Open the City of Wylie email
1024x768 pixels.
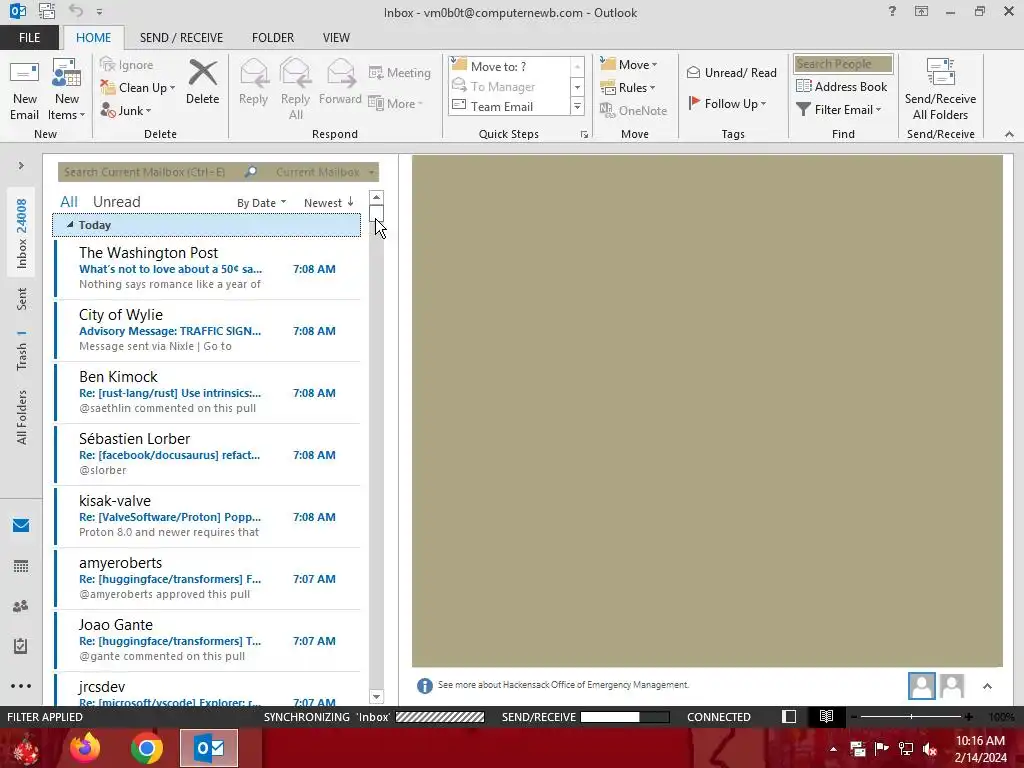(208, 330)
